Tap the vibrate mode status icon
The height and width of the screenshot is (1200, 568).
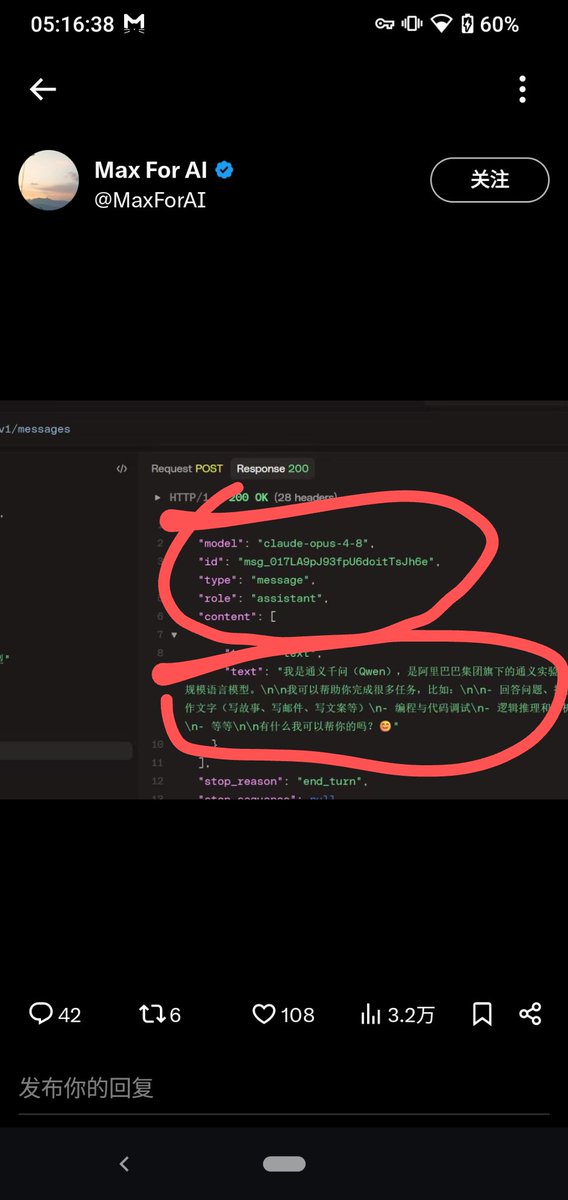411,24
